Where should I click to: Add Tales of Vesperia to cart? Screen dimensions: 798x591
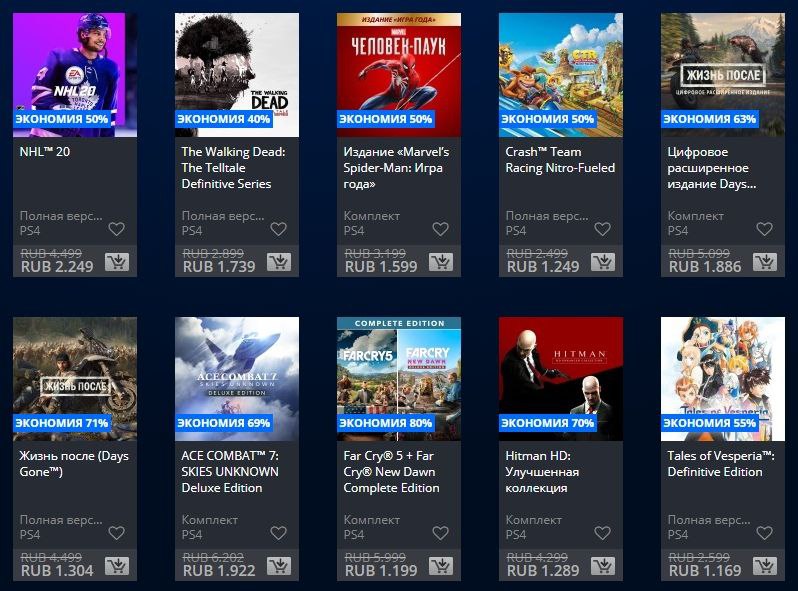(x=765, y=566)
